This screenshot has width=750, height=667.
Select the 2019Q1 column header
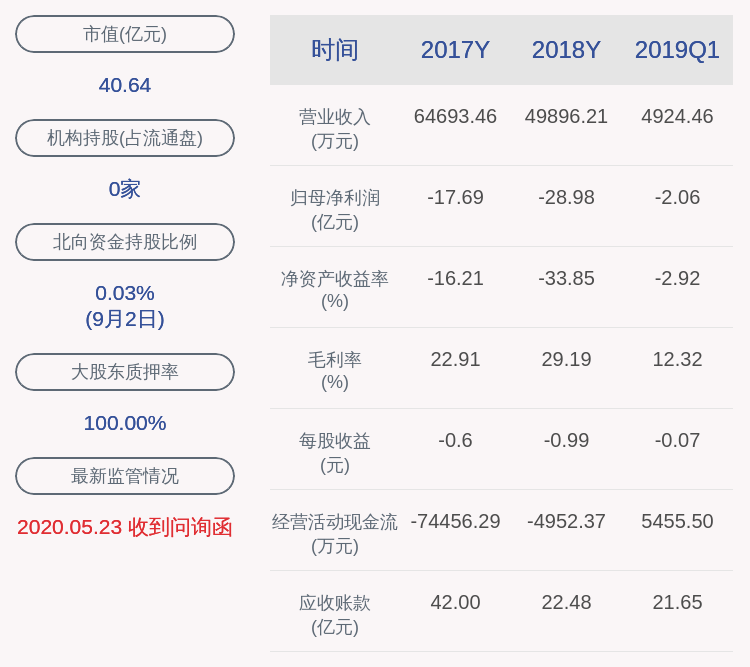[x=677, y=50]
